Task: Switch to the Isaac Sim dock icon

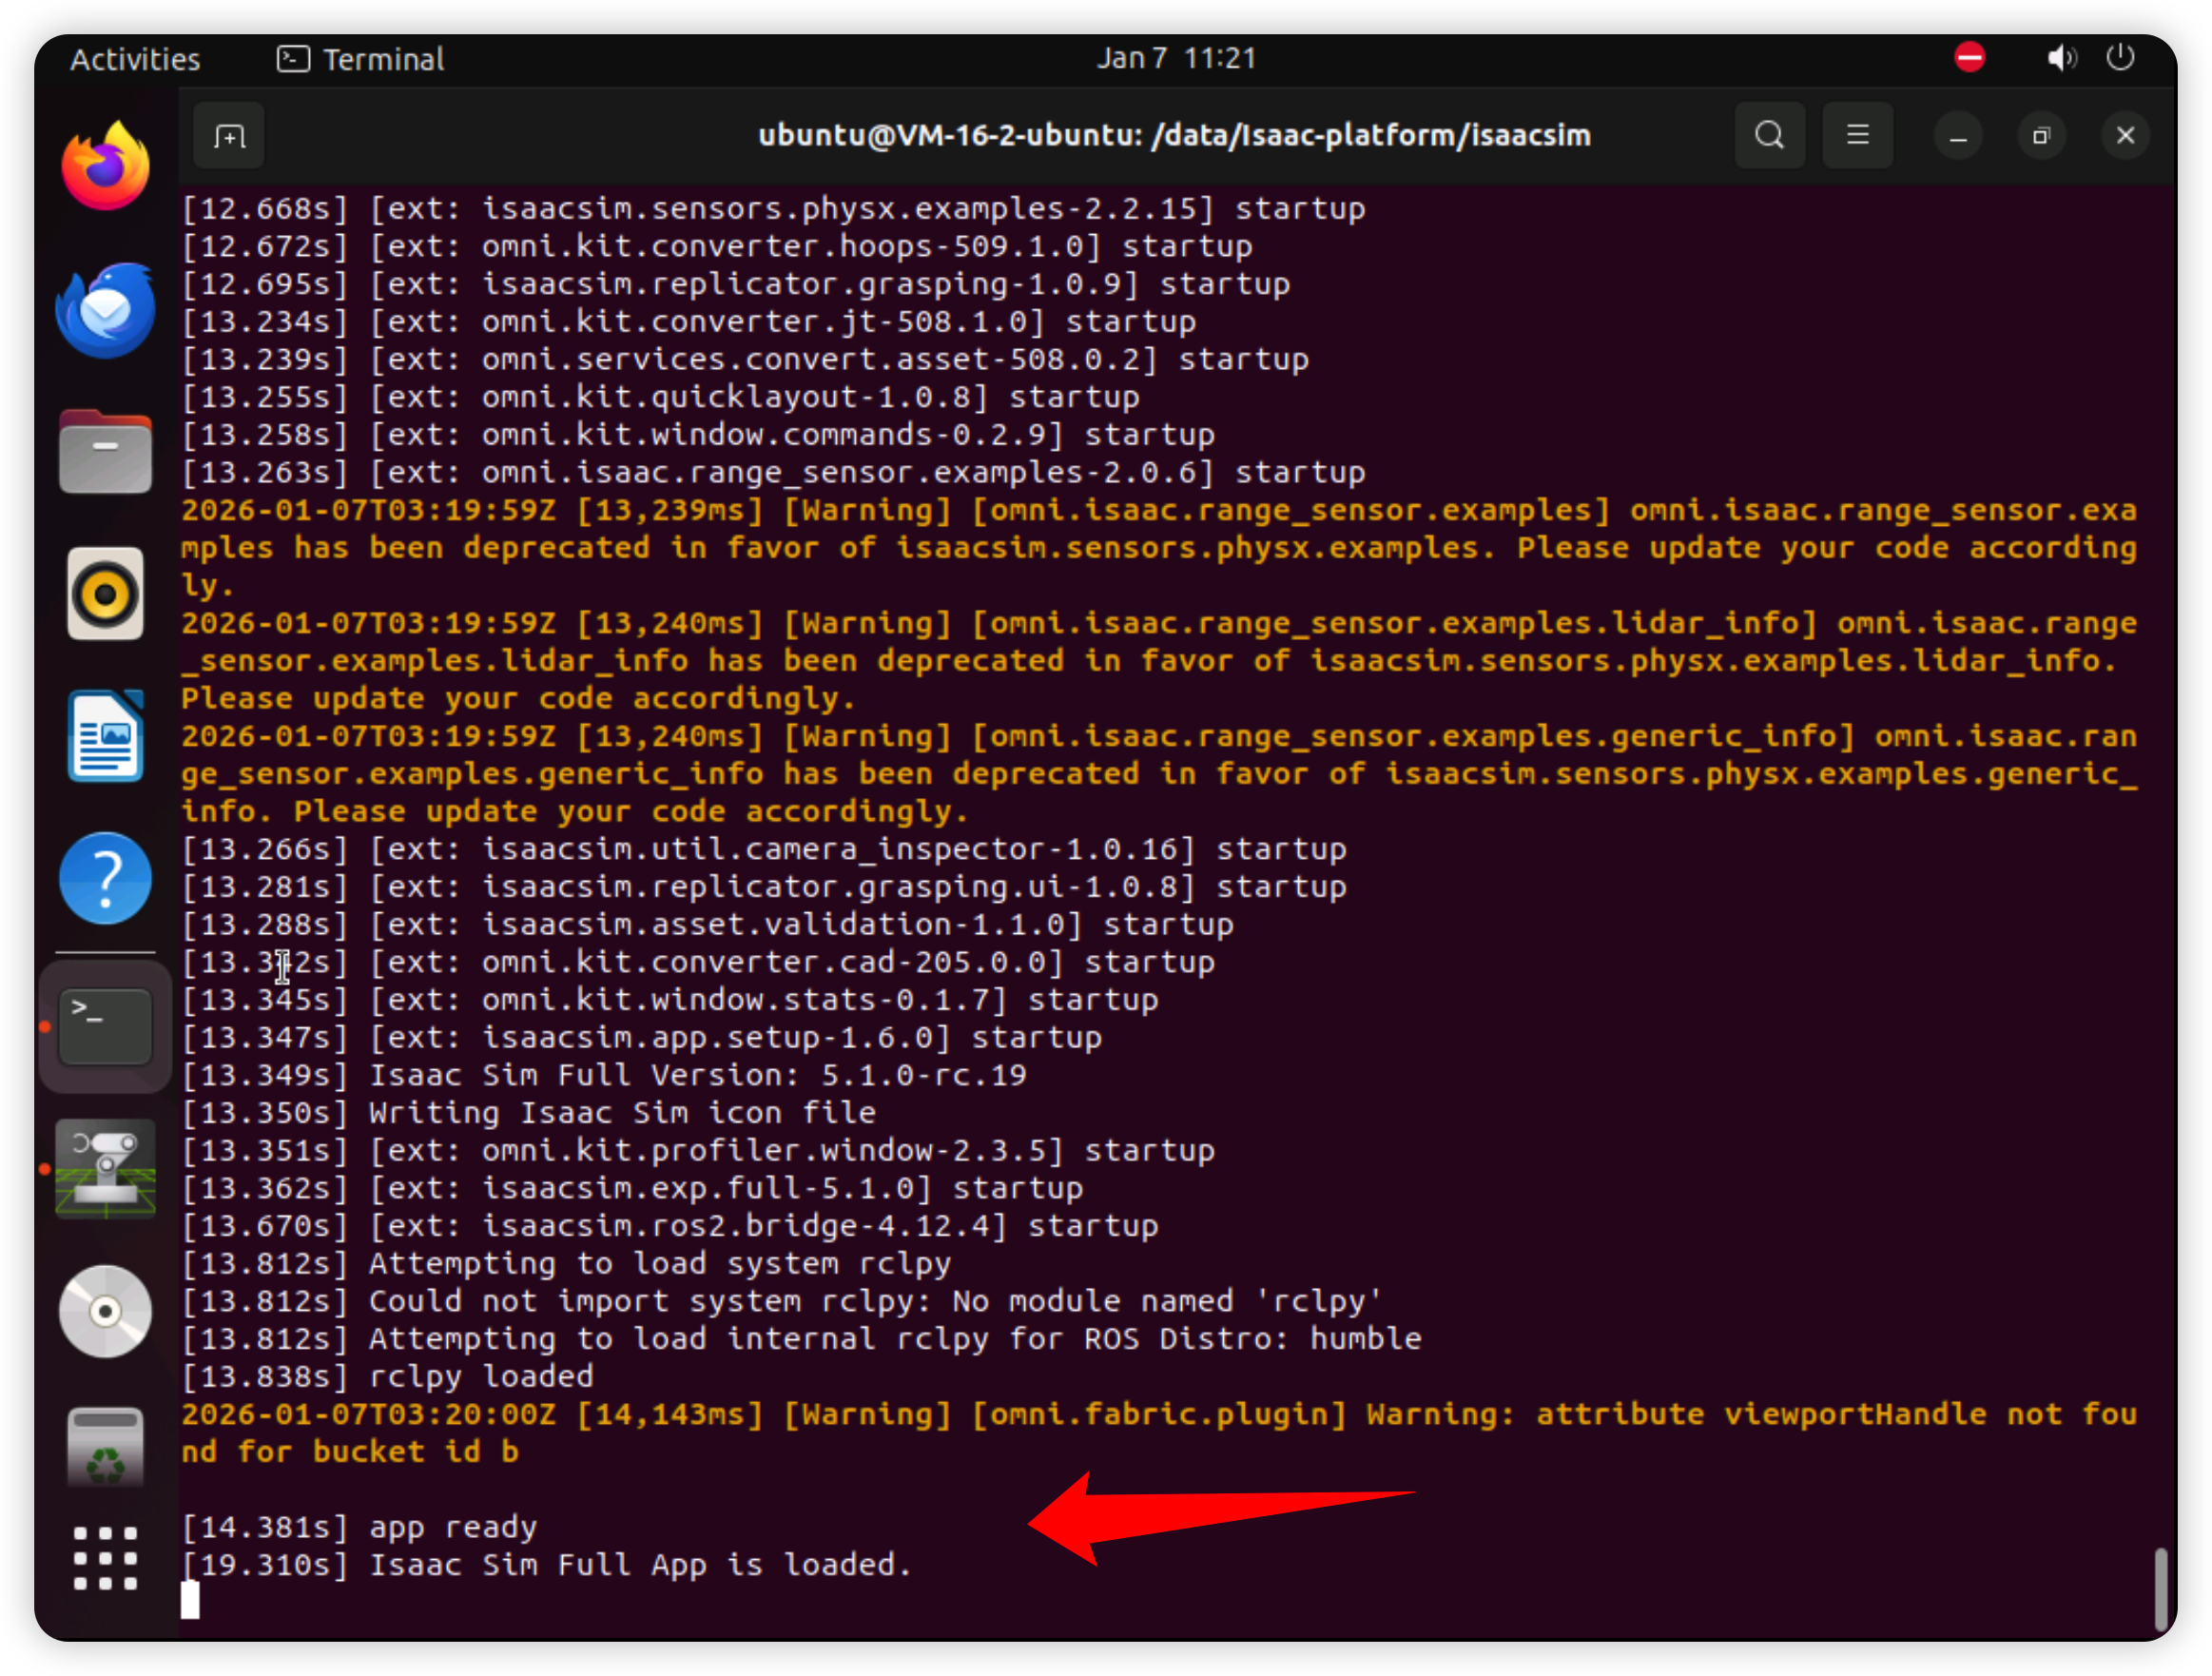Action: (x=105, y=1168)
